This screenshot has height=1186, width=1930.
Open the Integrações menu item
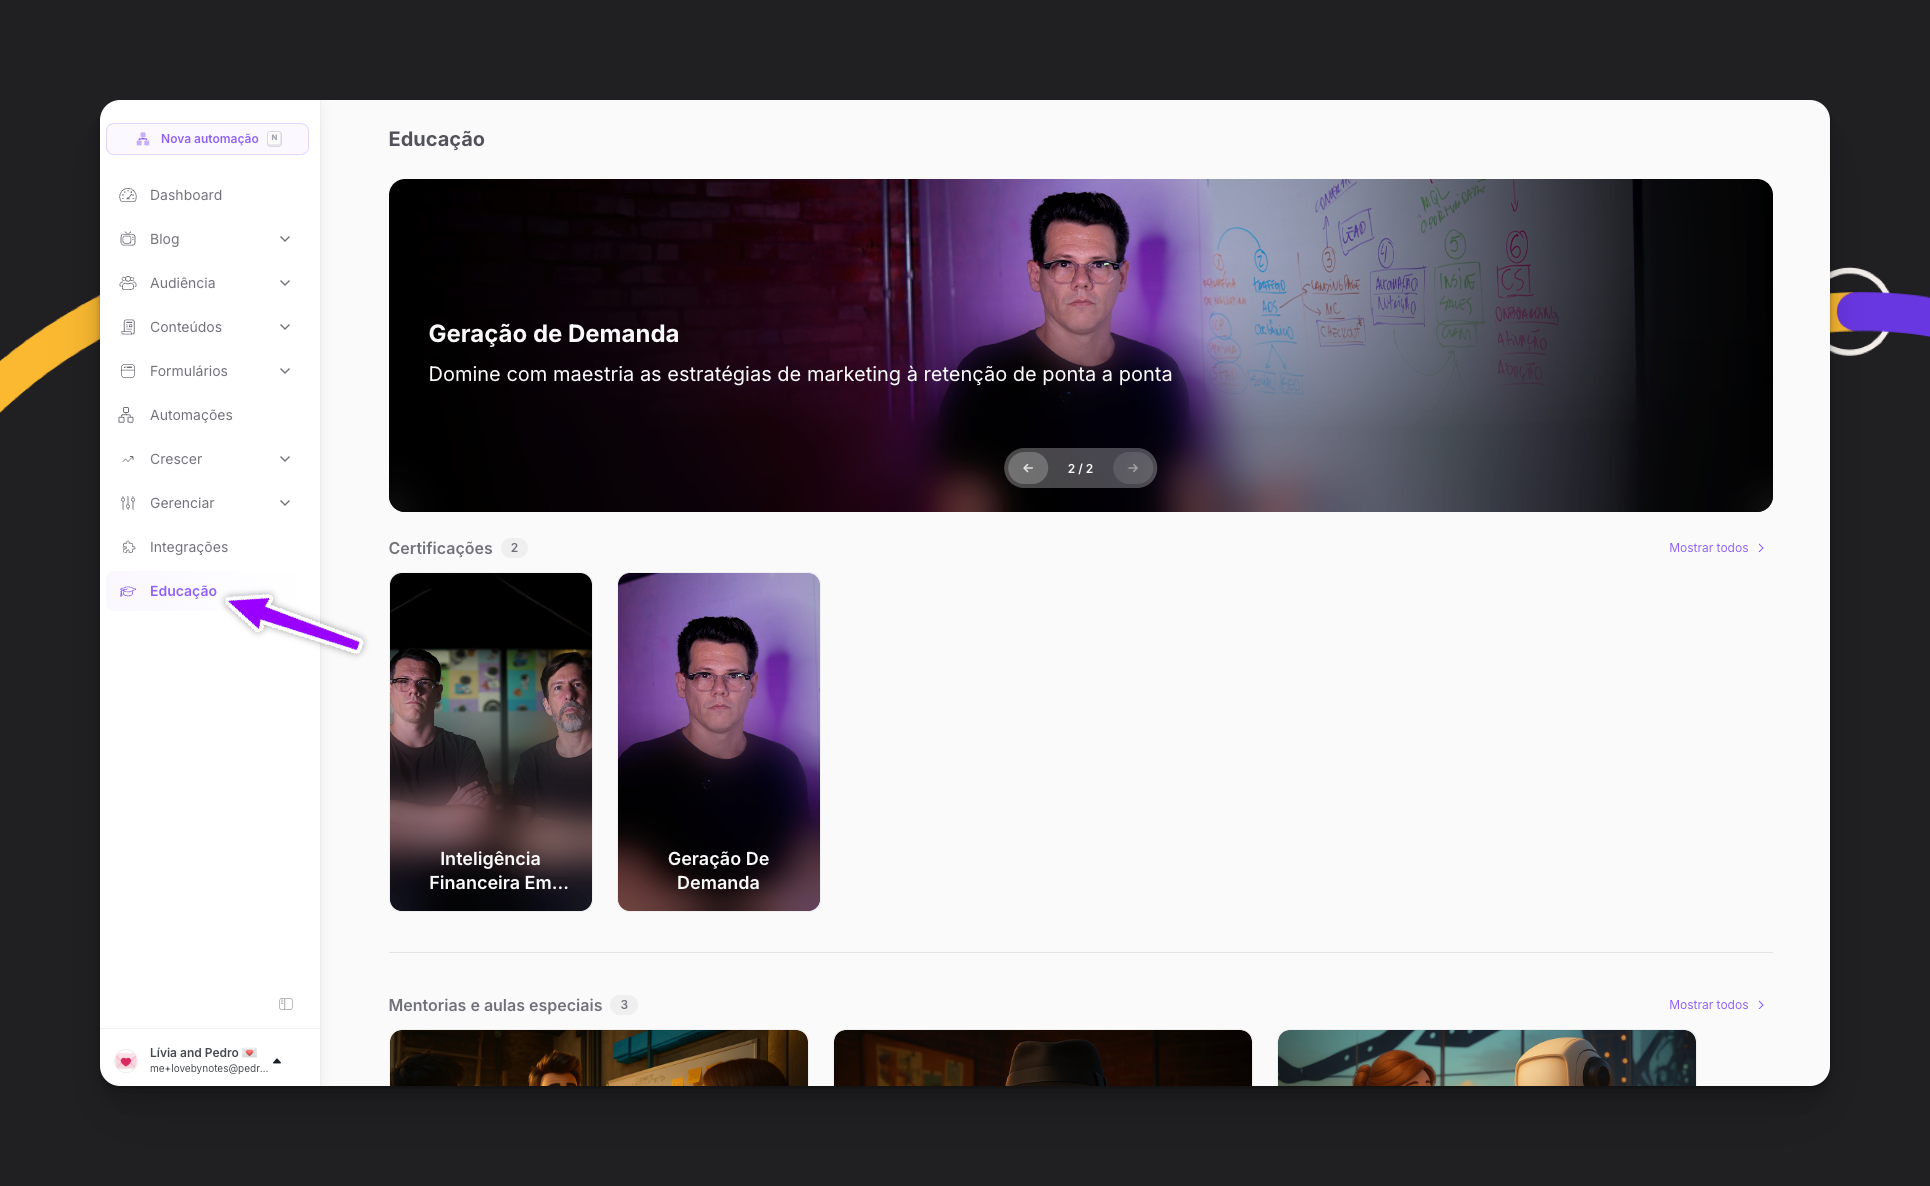[x=189, y=547]
